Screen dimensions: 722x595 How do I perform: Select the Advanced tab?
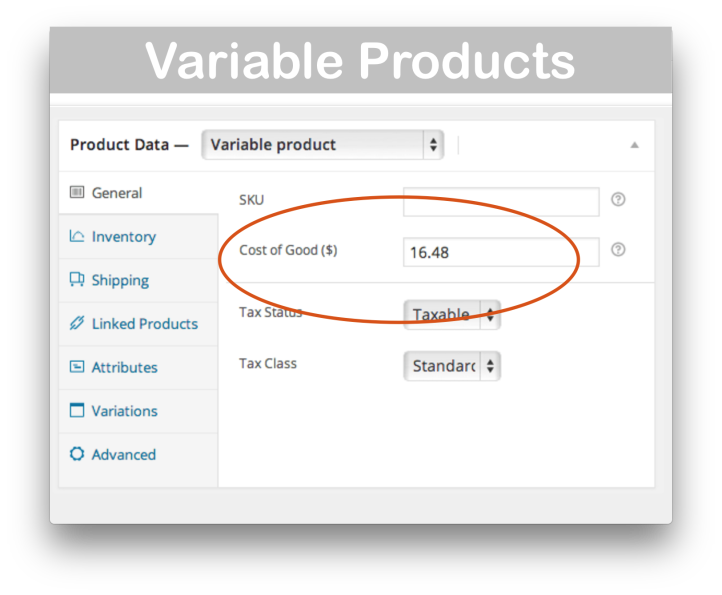(124, 455)
